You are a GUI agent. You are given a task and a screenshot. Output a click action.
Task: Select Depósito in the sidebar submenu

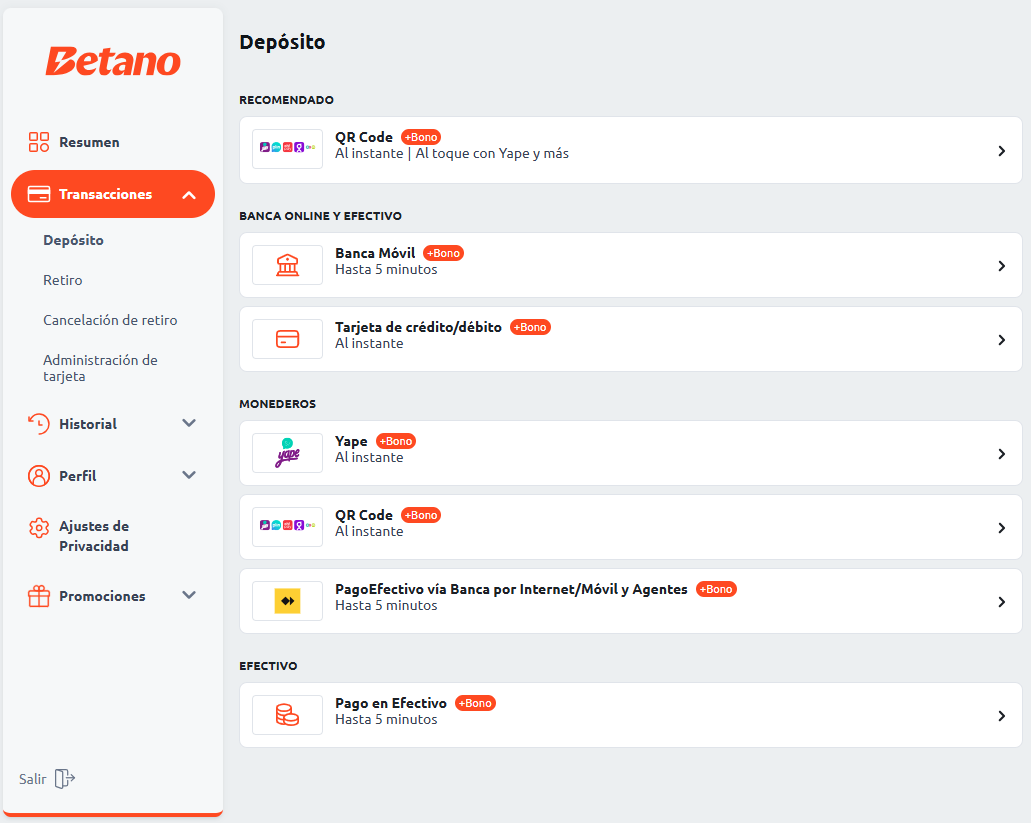click(74, 241)
